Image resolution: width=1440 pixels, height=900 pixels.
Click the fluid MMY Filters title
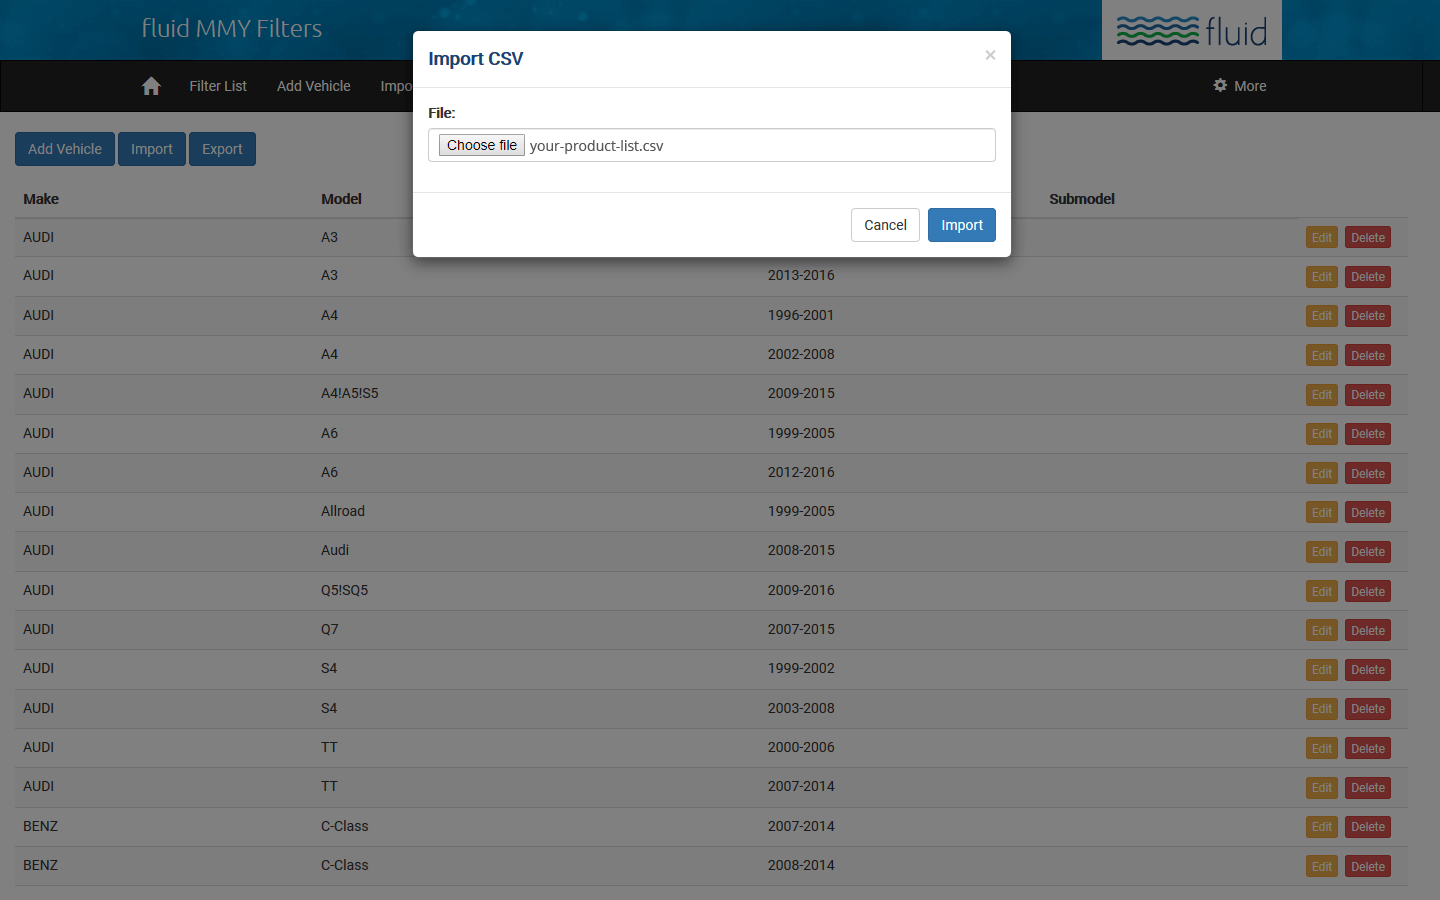click(x=232, y=28)
